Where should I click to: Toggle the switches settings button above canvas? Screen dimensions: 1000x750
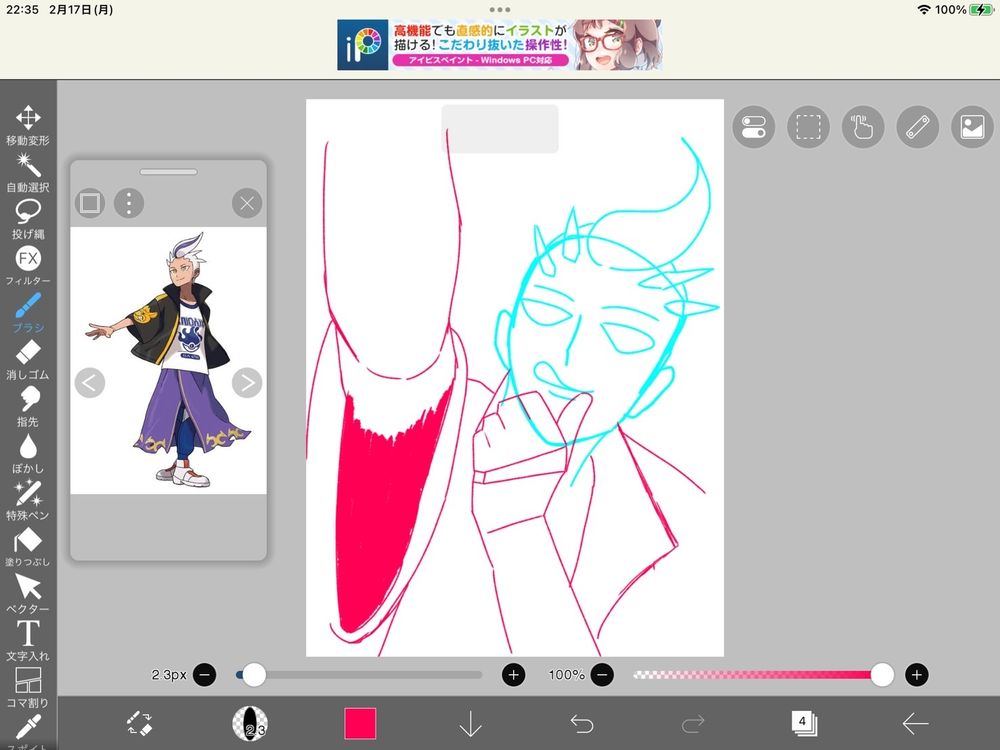click(753, 127)
